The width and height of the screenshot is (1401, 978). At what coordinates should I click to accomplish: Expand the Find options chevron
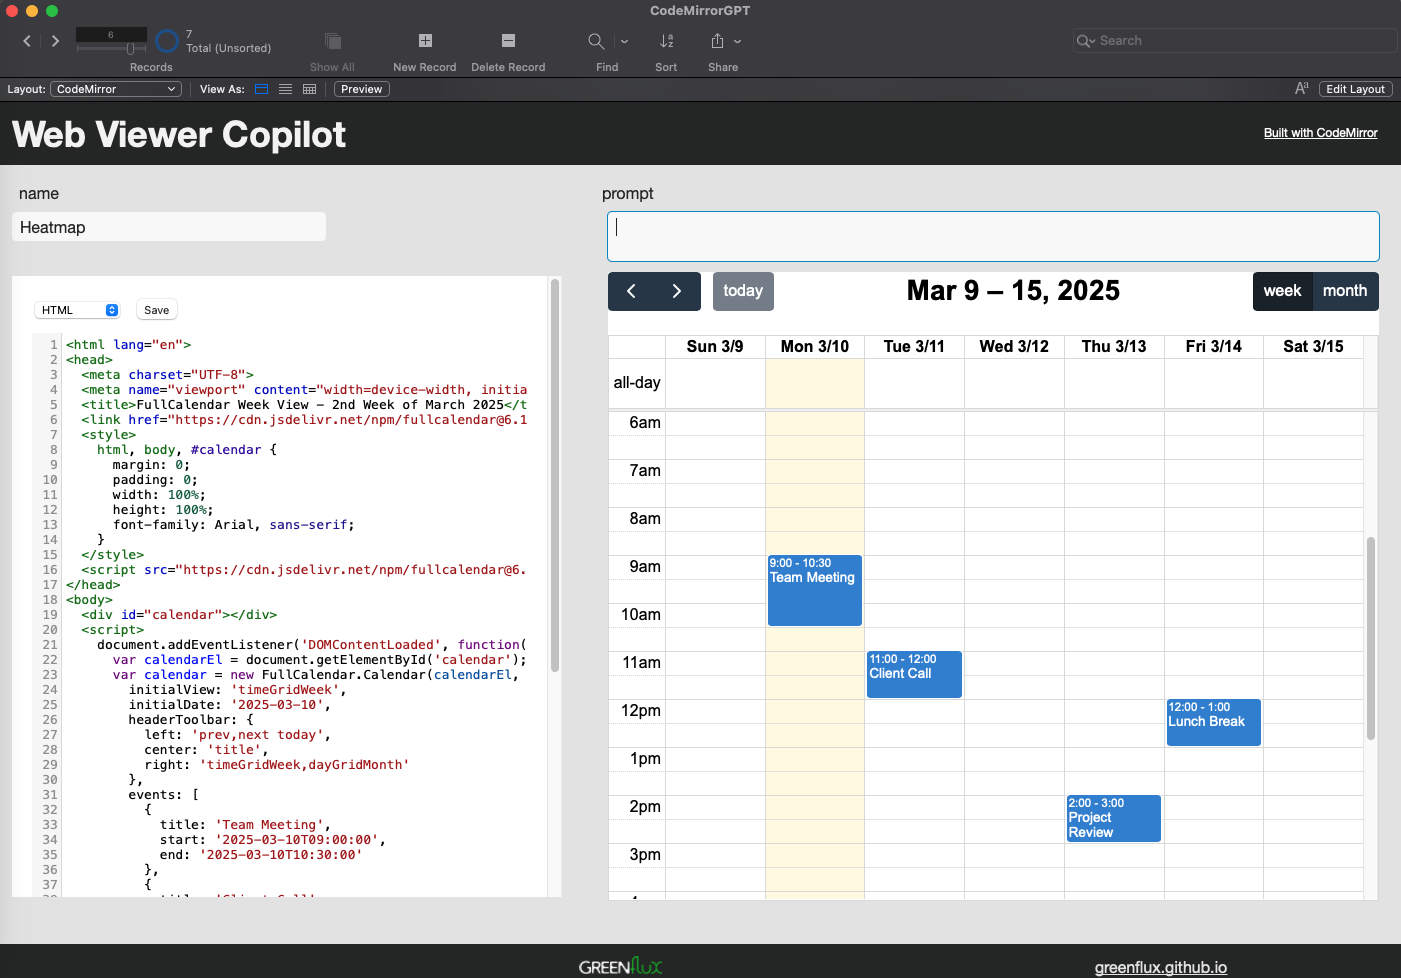click(625, 42)
